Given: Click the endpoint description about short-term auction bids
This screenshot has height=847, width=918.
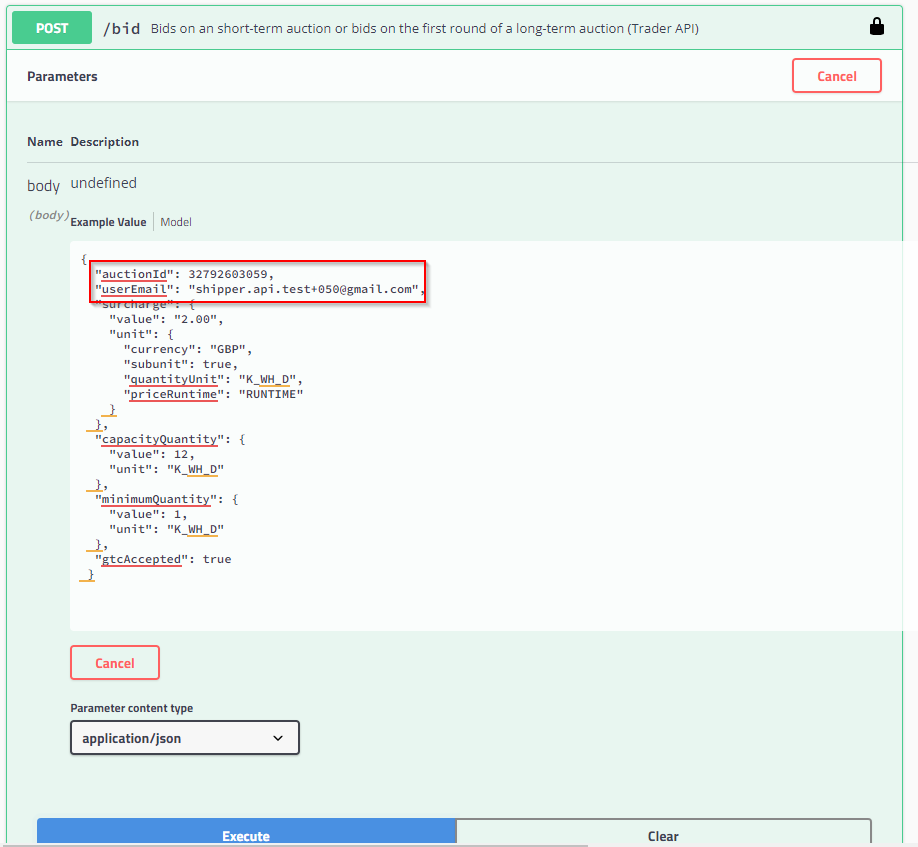Looking at the screenshot, I should [x=424, y=28].
